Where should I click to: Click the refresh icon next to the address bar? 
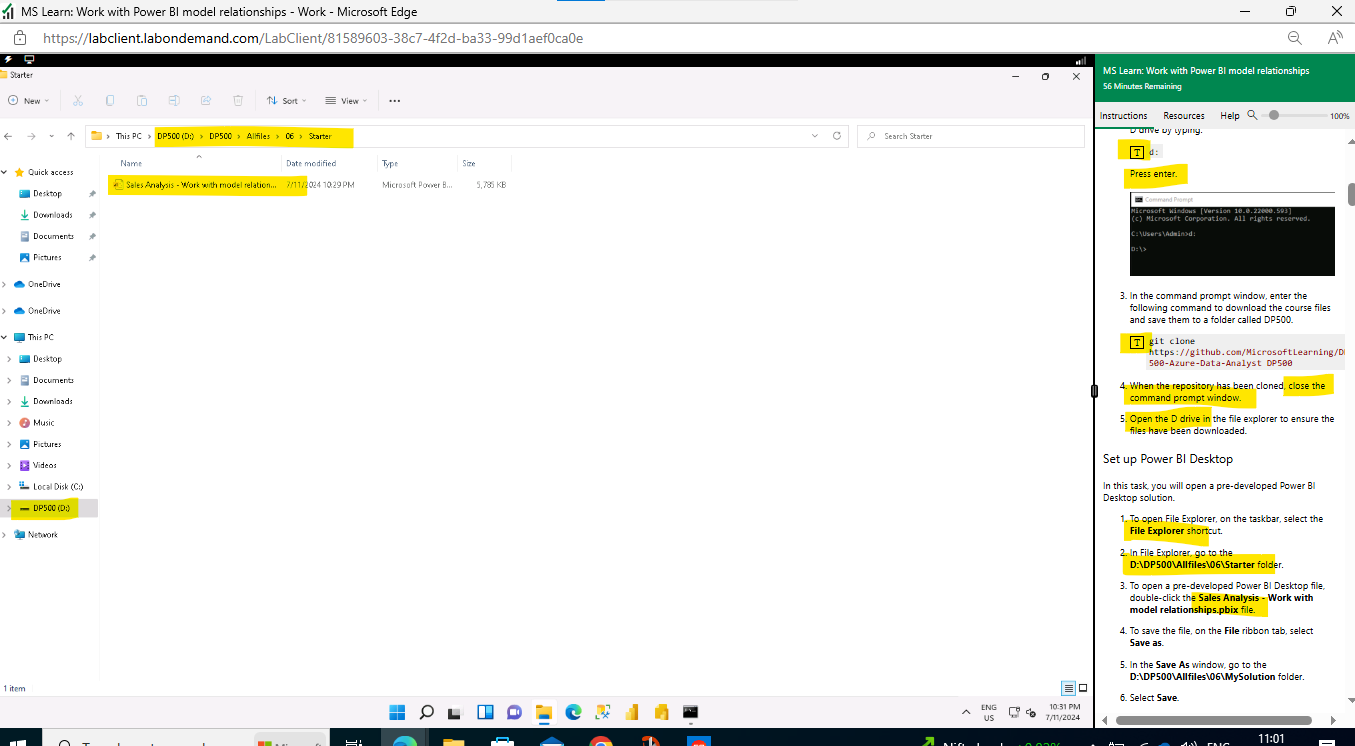835,135
